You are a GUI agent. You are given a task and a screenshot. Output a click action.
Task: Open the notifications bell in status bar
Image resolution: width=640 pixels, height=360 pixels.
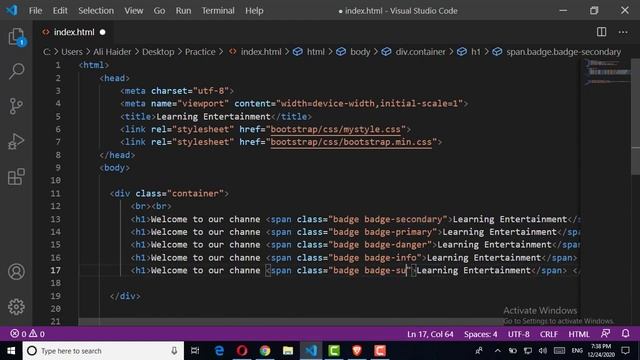[625, 334]
